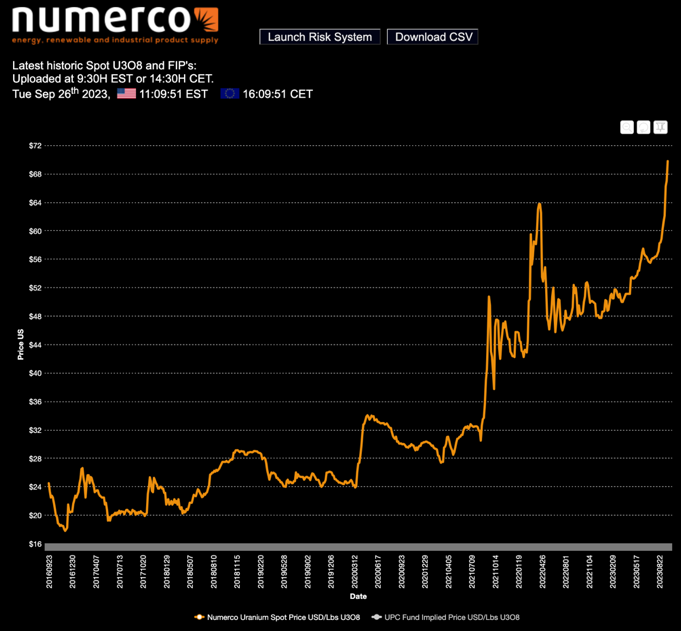The width and height of the screenshot is (681, 631).
Task: Click the circular reset zoom icon
Action: [644, 127]
